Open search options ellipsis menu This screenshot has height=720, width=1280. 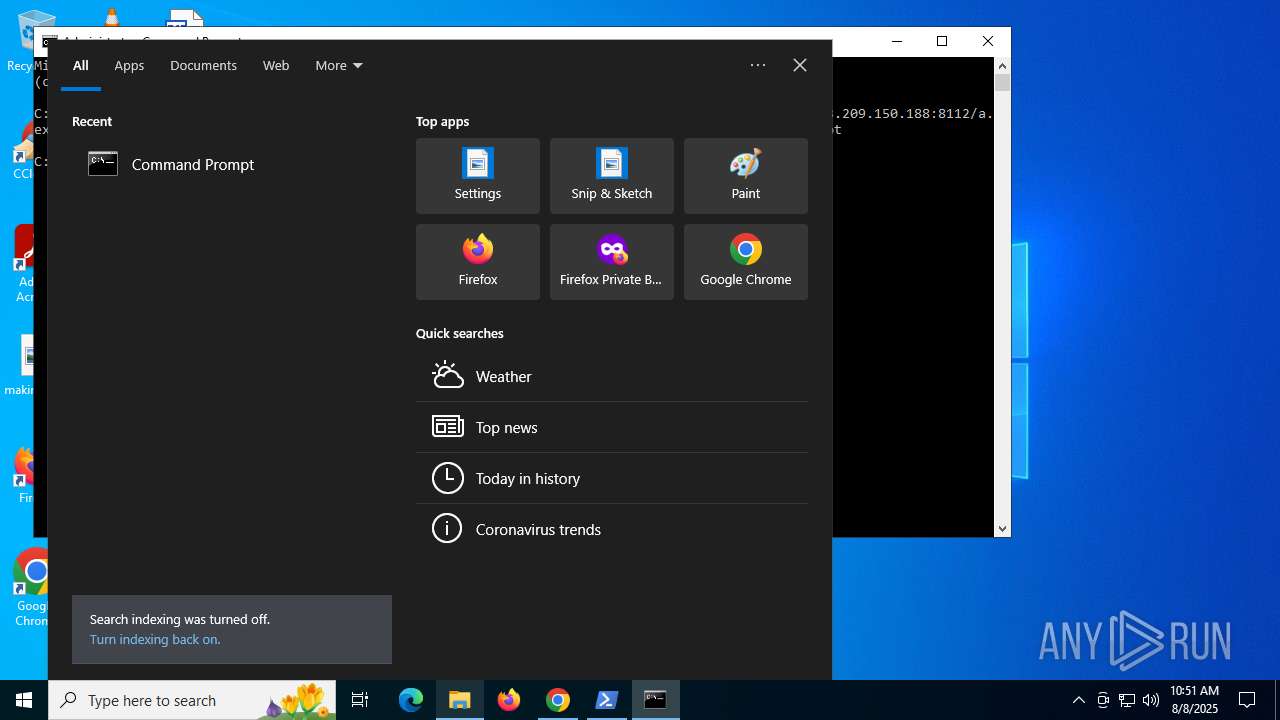point(758,65)
